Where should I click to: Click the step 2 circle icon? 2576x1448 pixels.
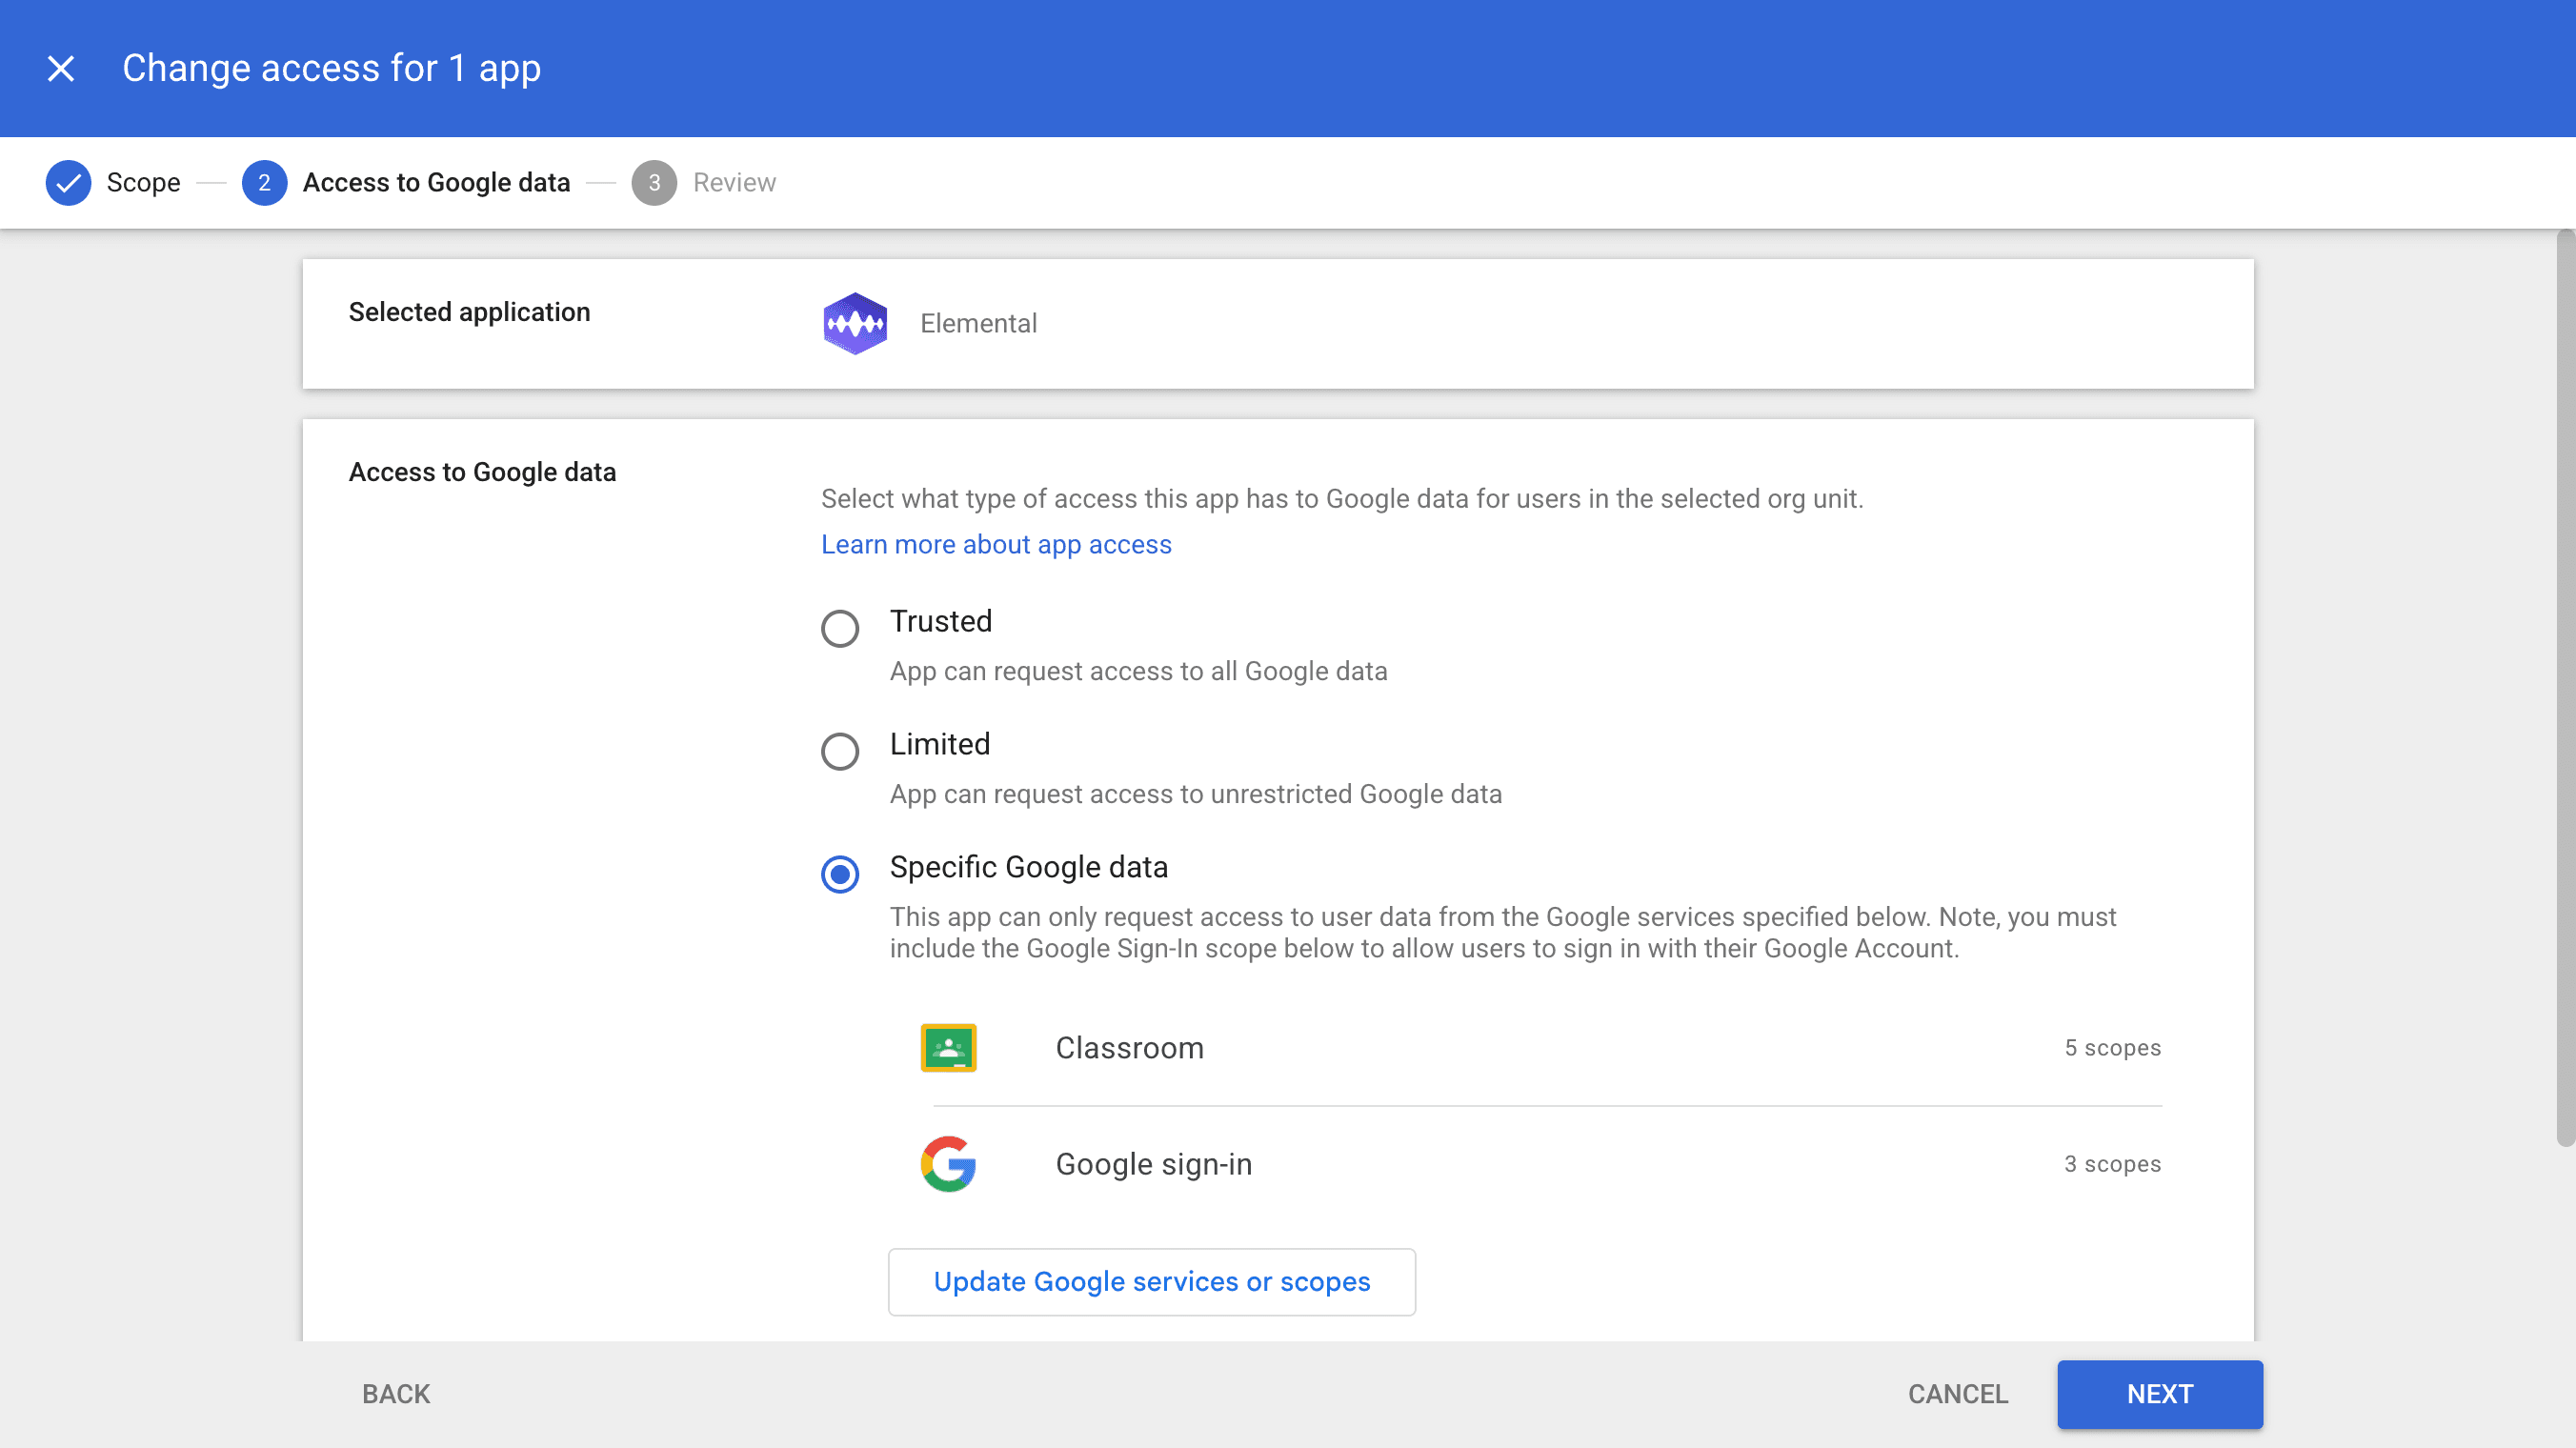pos(264,183)
